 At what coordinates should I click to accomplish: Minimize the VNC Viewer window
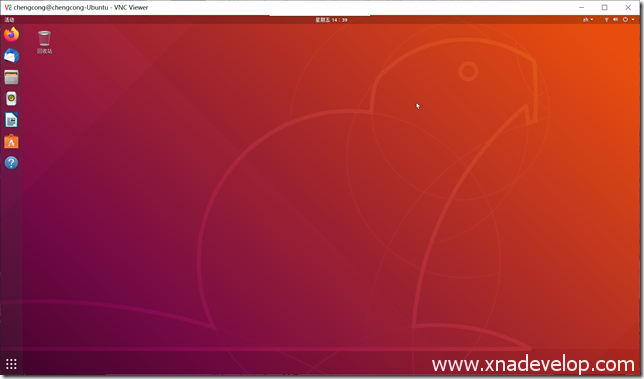click(x=582, y=7)
